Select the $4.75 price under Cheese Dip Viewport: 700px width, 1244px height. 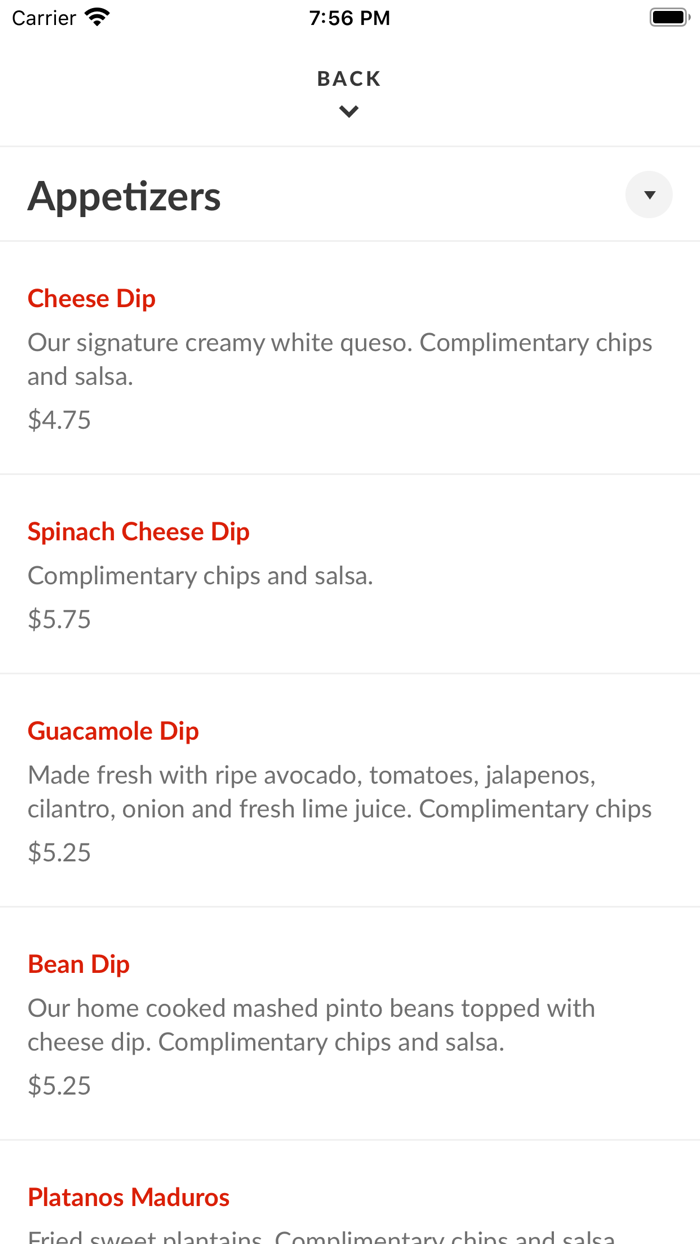tap(59, 419)
